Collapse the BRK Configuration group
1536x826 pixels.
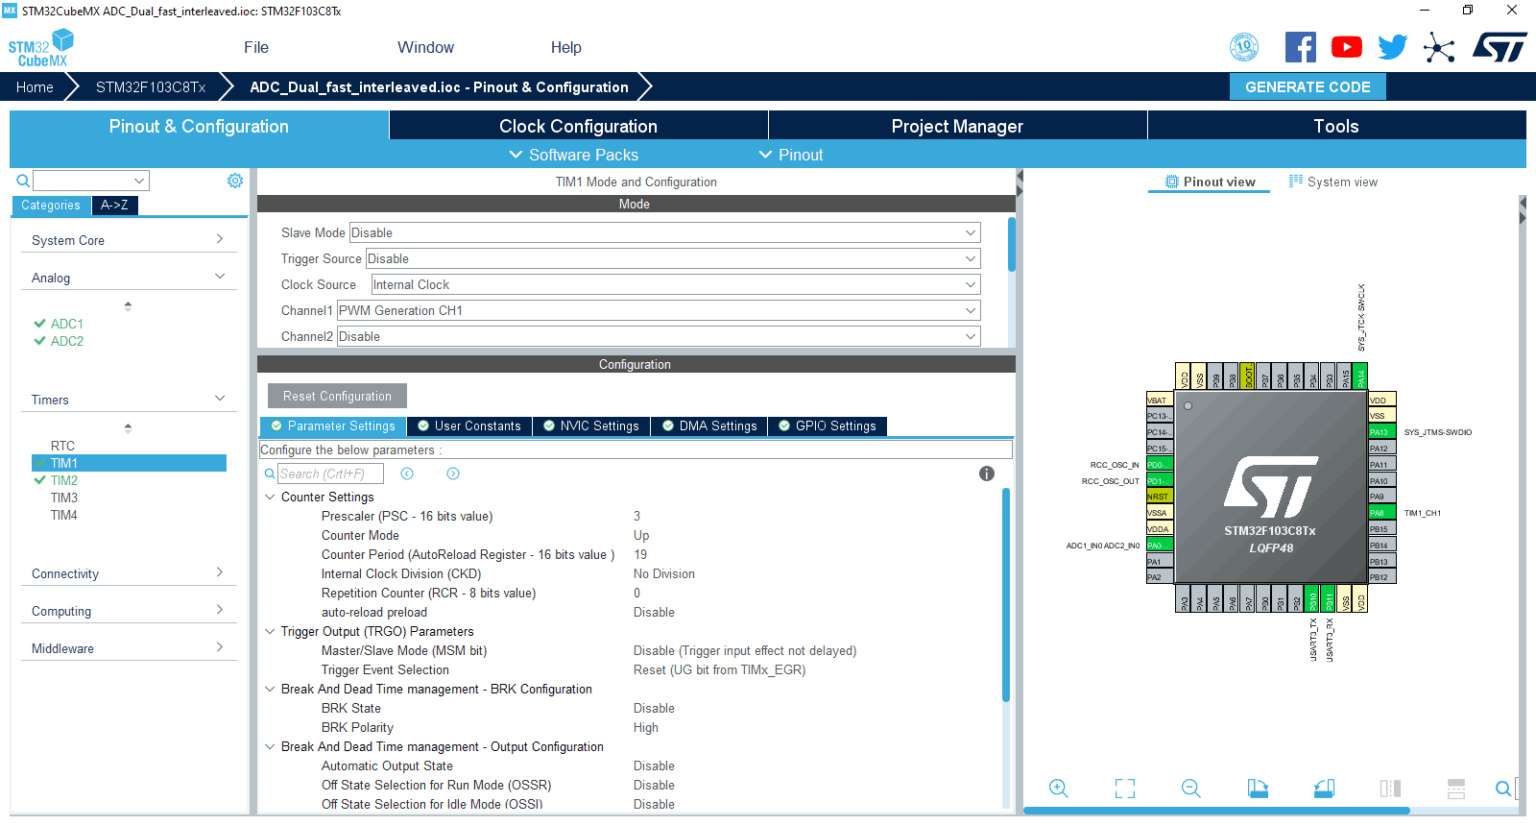click(270, 689)
